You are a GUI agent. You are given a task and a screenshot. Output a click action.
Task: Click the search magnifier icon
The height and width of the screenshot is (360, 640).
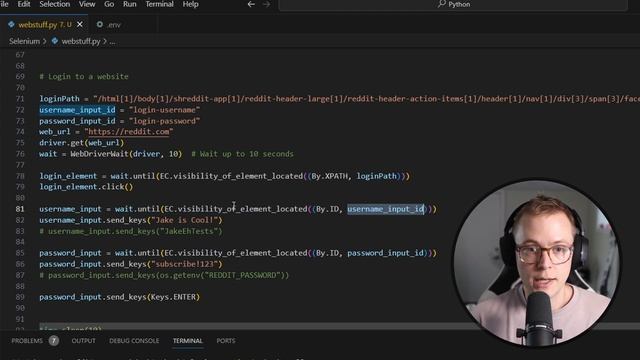point(442,4)
